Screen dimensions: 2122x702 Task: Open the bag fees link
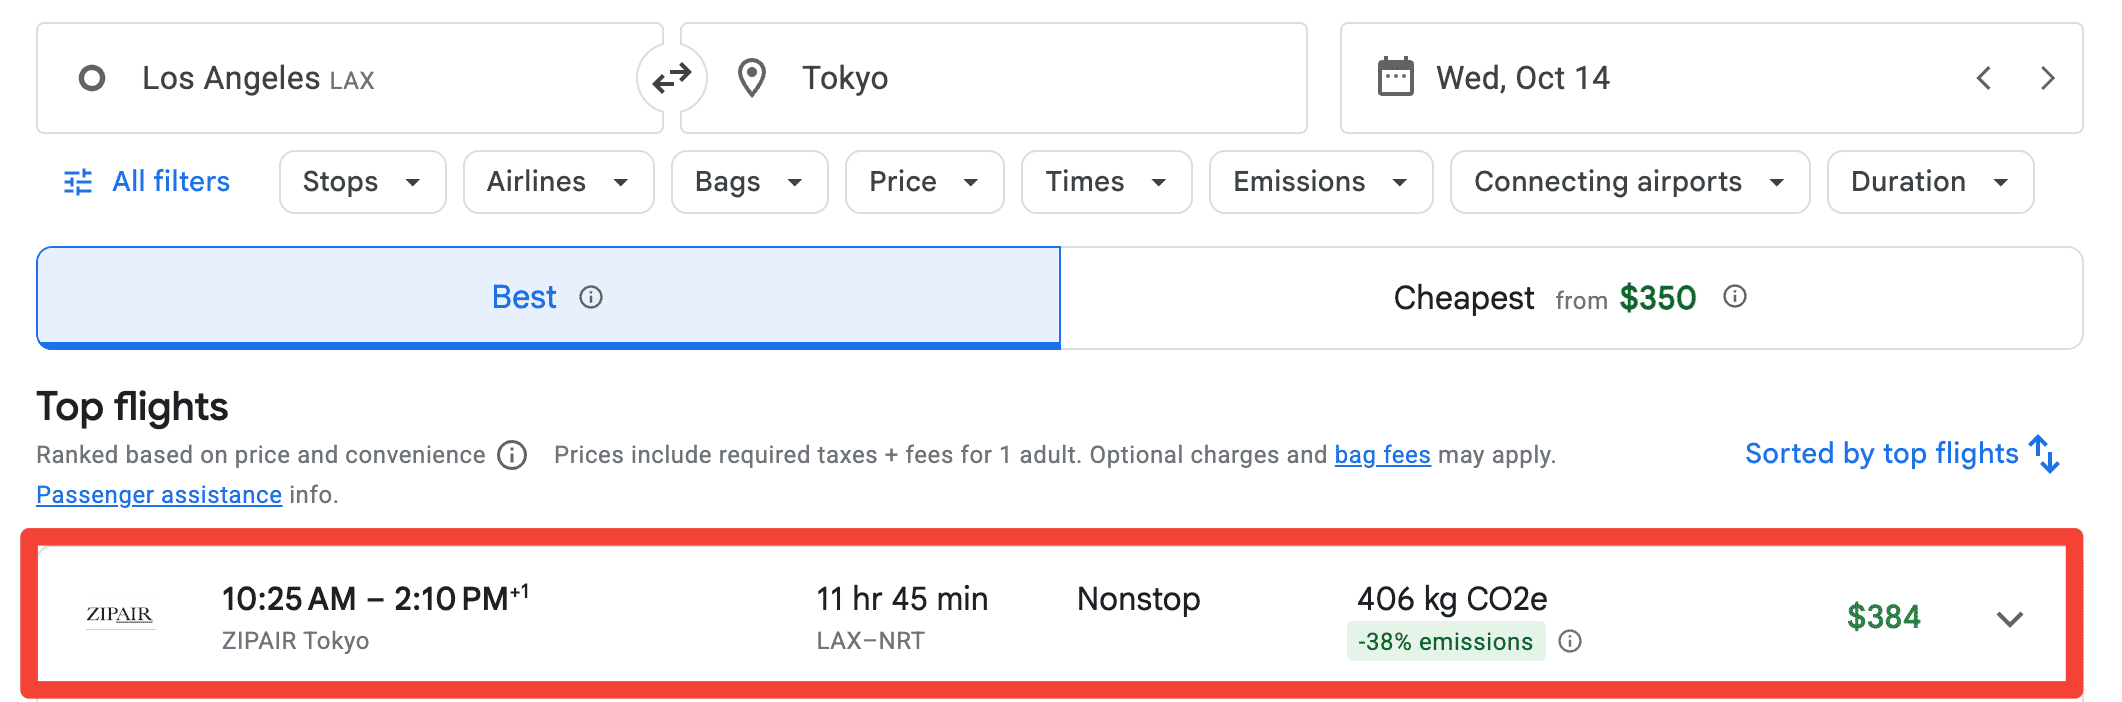click(x=1382, y=455)
